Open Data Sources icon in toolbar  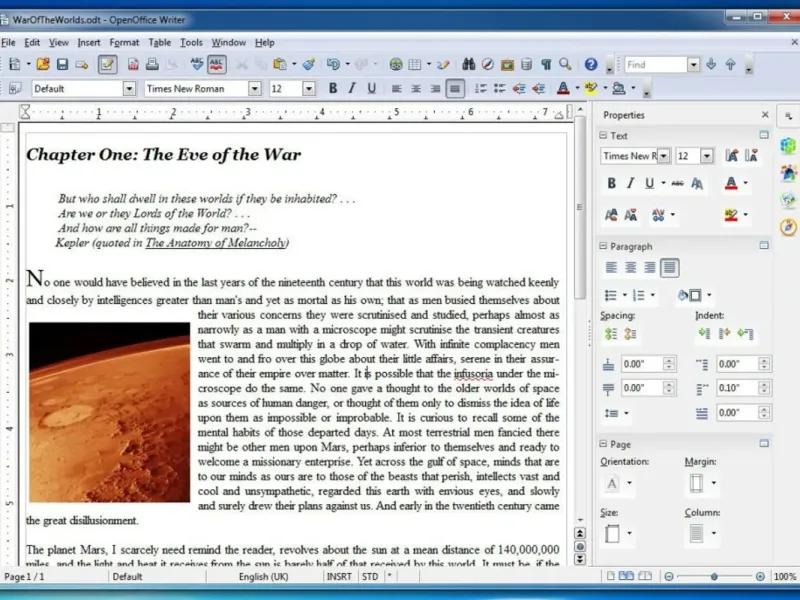coord(527,64)
